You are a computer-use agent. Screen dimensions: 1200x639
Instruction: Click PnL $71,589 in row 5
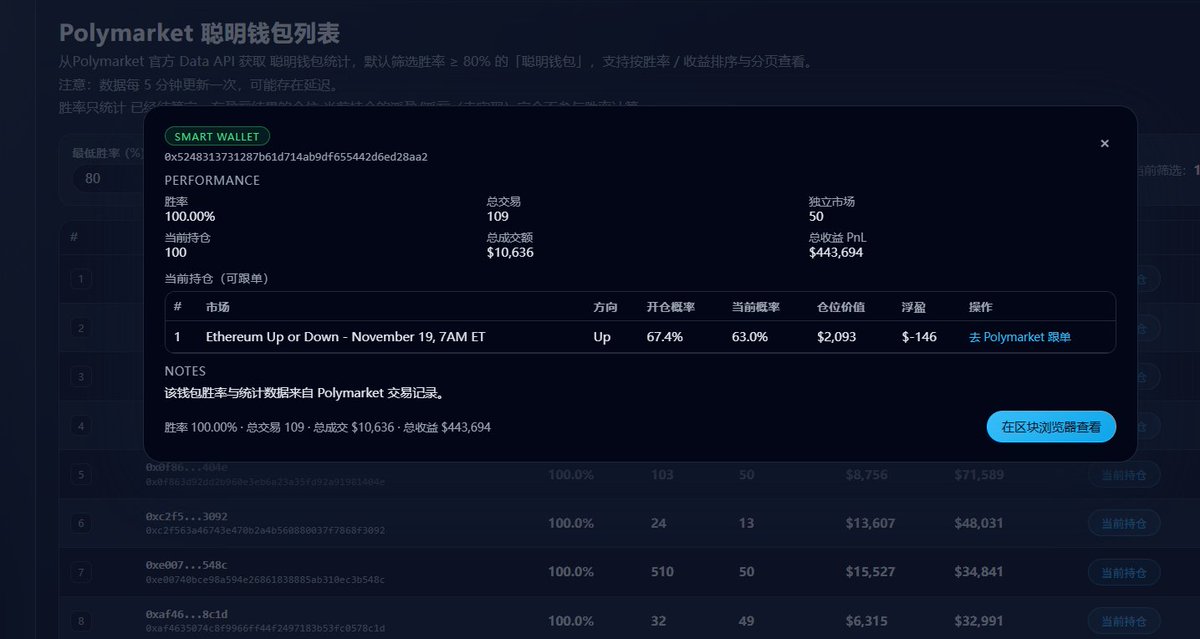(979, 474)
